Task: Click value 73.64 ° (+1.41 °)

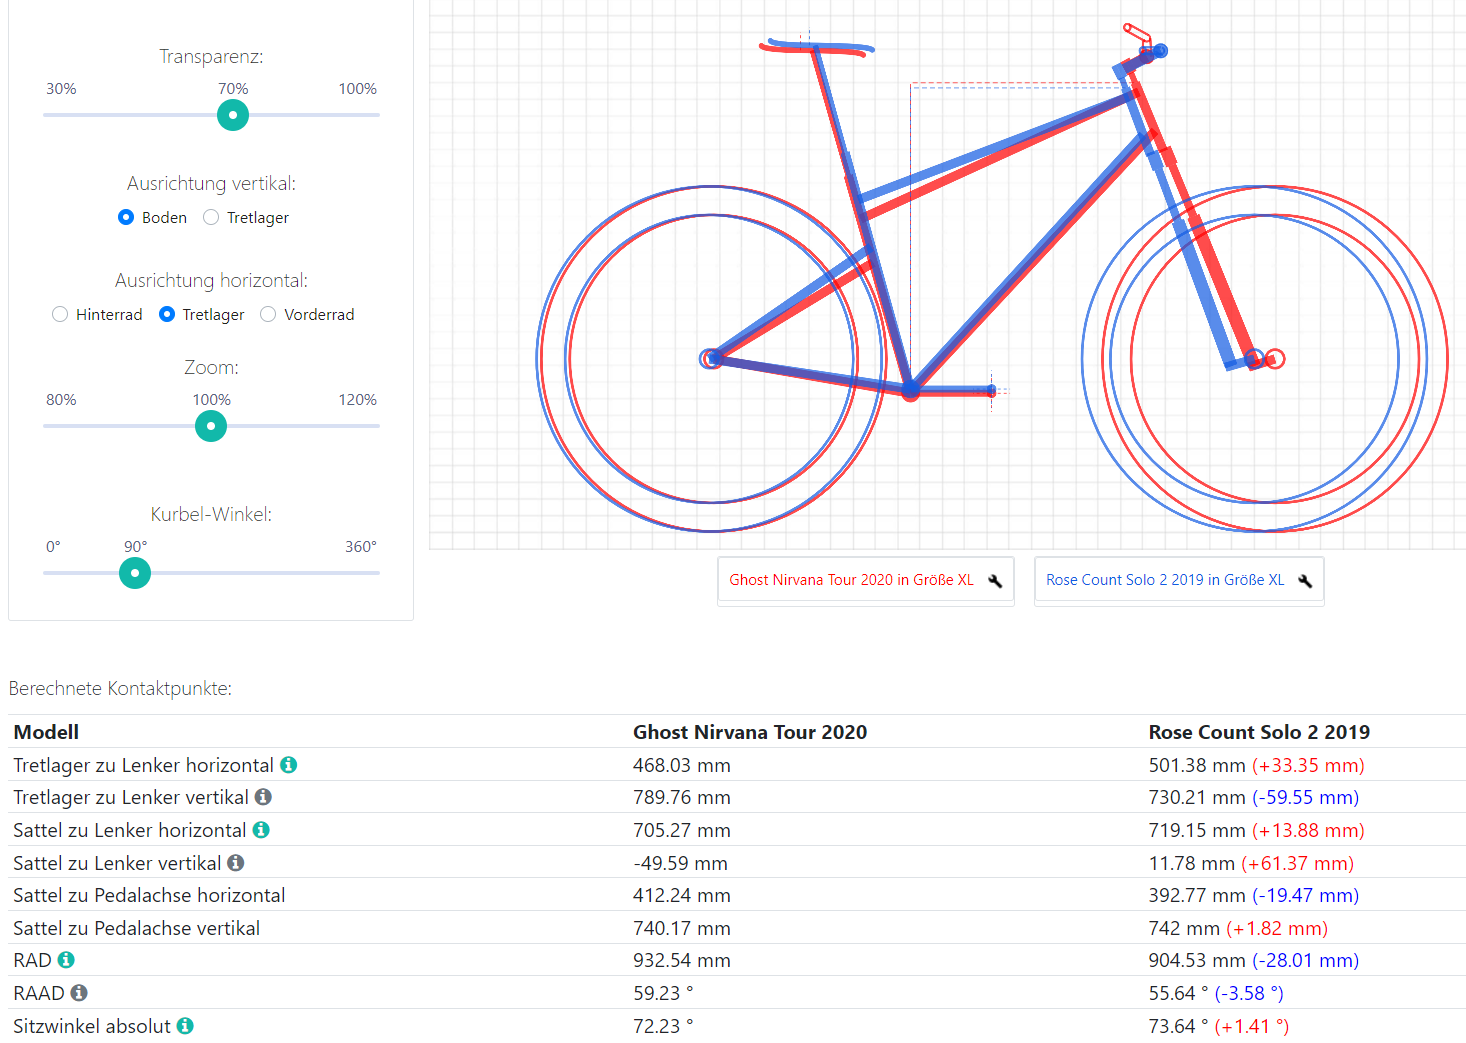Action: [x=1219, y=1026]
